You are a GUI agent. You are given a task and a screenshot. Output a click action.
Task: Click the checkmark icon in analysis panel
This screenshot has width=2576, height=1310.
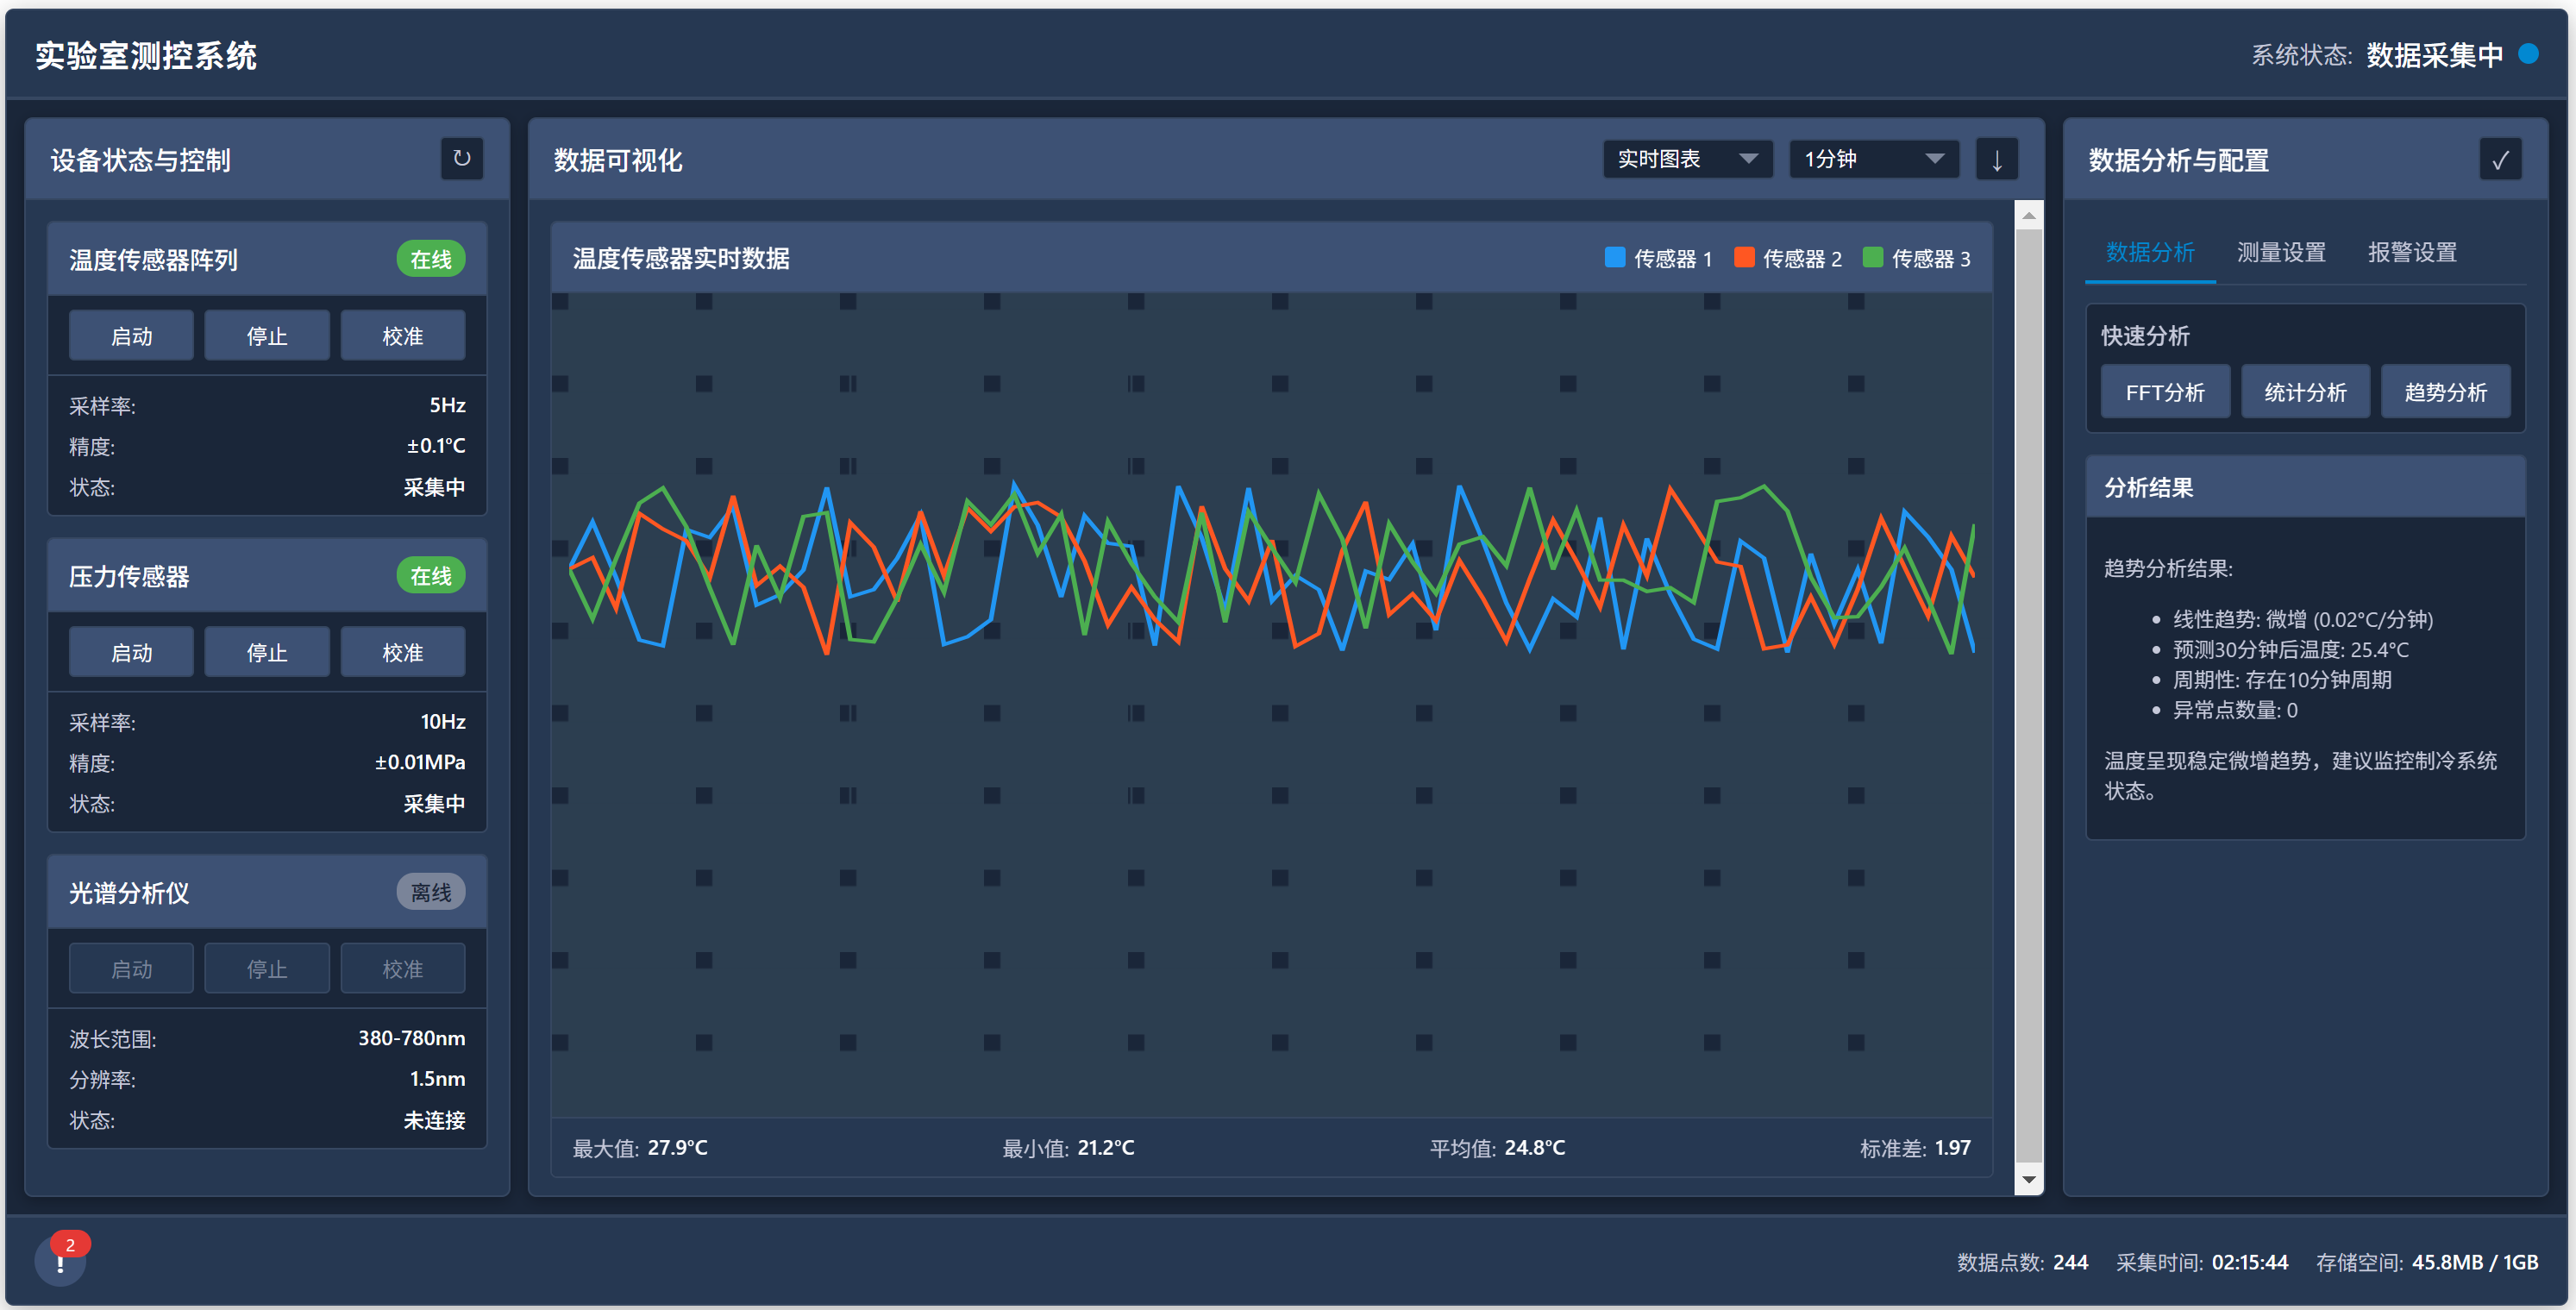pos(2499,159)
